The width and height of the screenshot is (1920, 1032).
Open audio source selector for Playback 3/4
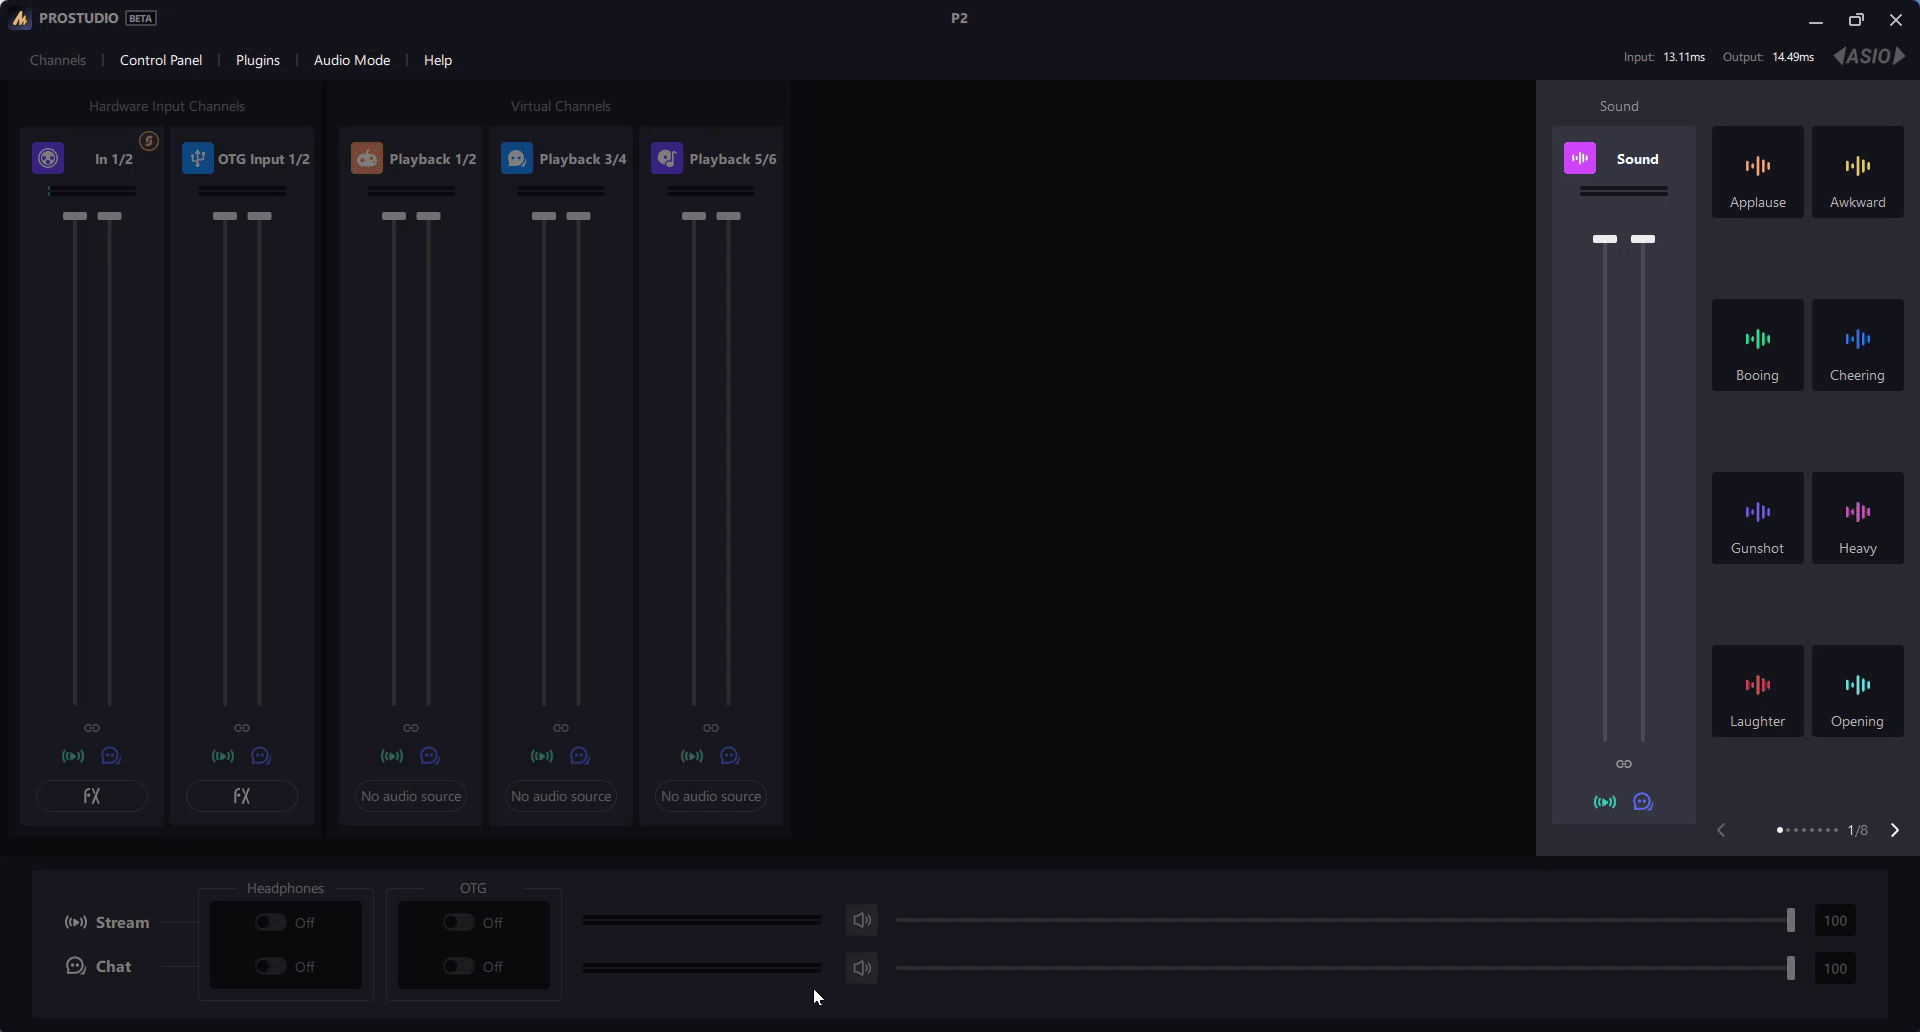561,796
